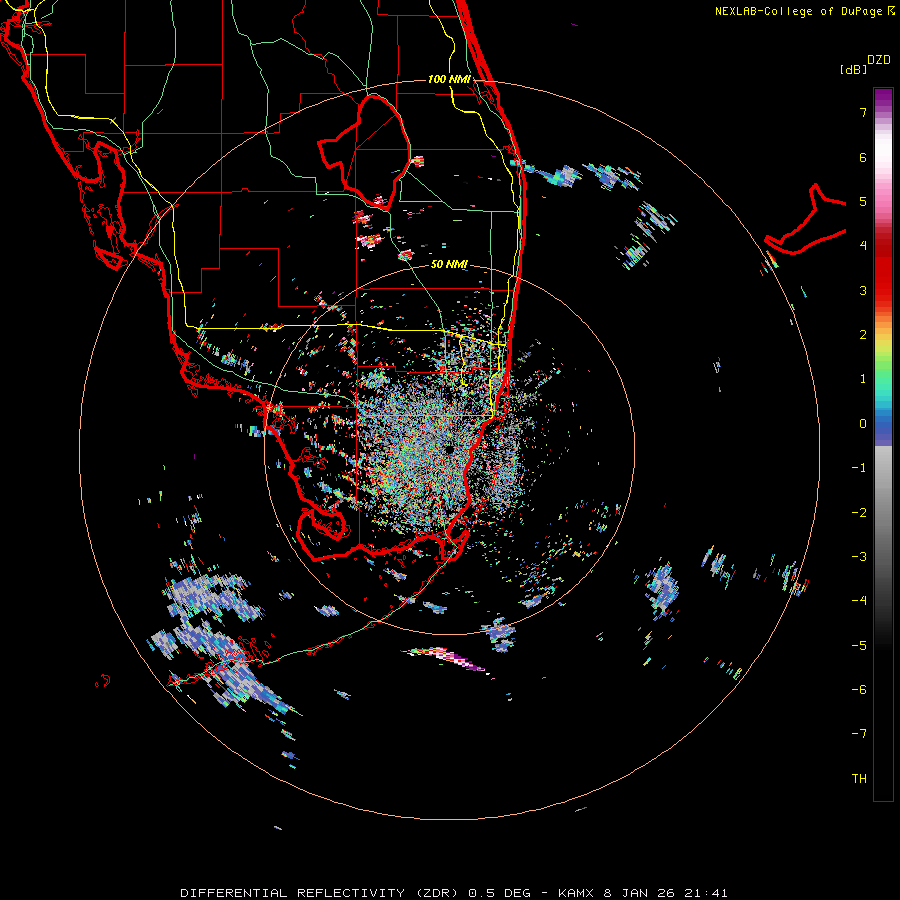Click the TH threshold label on the color scale

point(859,779)
